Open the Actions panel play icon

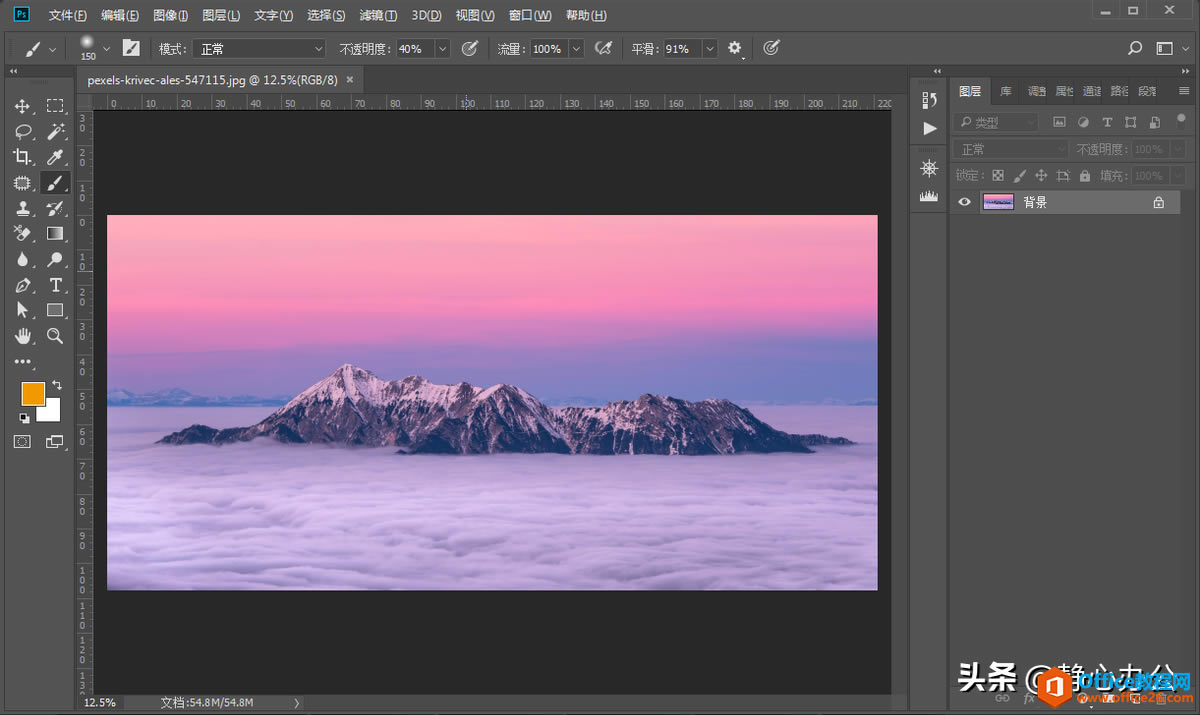pos(929,128)
